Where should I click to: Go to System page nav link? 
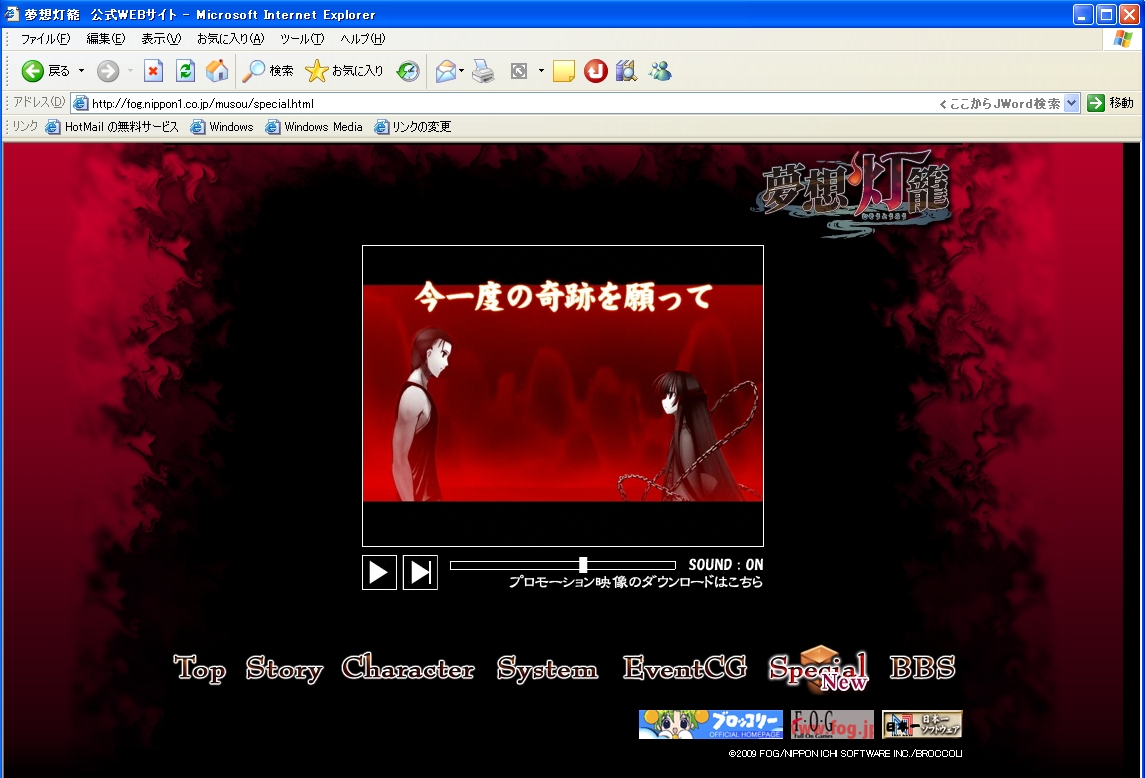548,668
